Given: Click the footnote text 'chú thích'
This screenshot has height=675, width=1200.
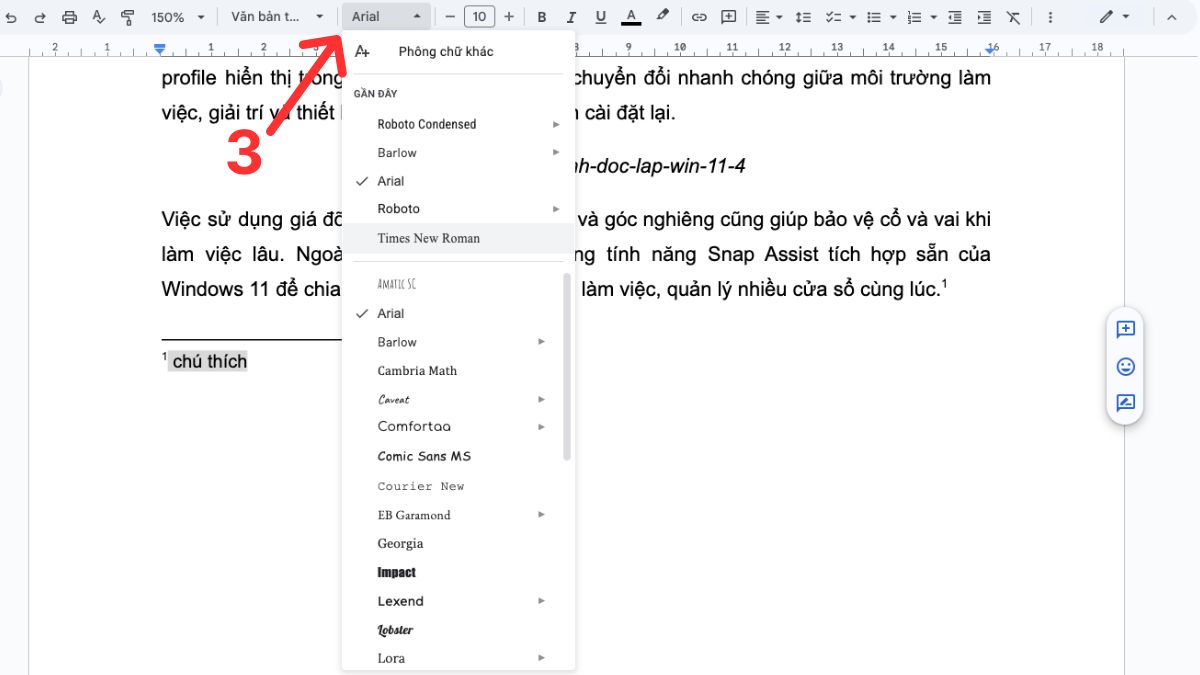Looking at the screenshot, I should 209,362.
